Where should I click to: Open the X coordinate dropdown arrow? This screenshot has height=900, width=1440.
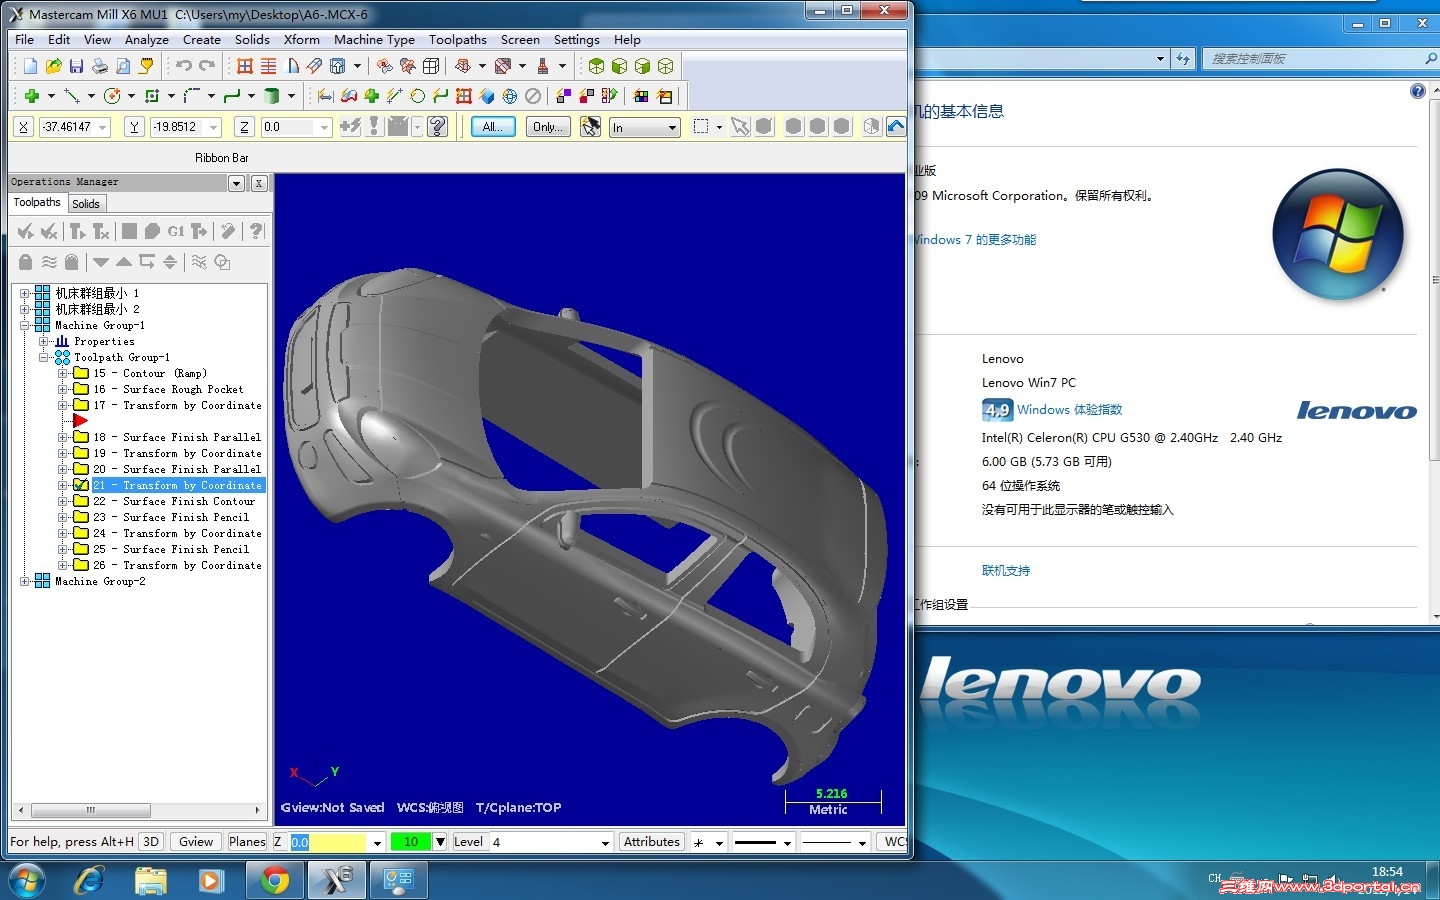pos(103,127)
